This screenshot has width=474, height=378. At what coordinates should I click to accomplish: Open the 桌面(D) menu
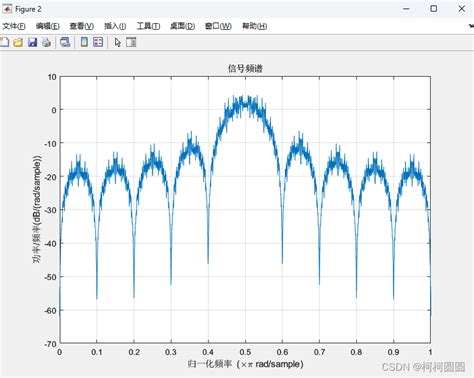pos(182,26)
